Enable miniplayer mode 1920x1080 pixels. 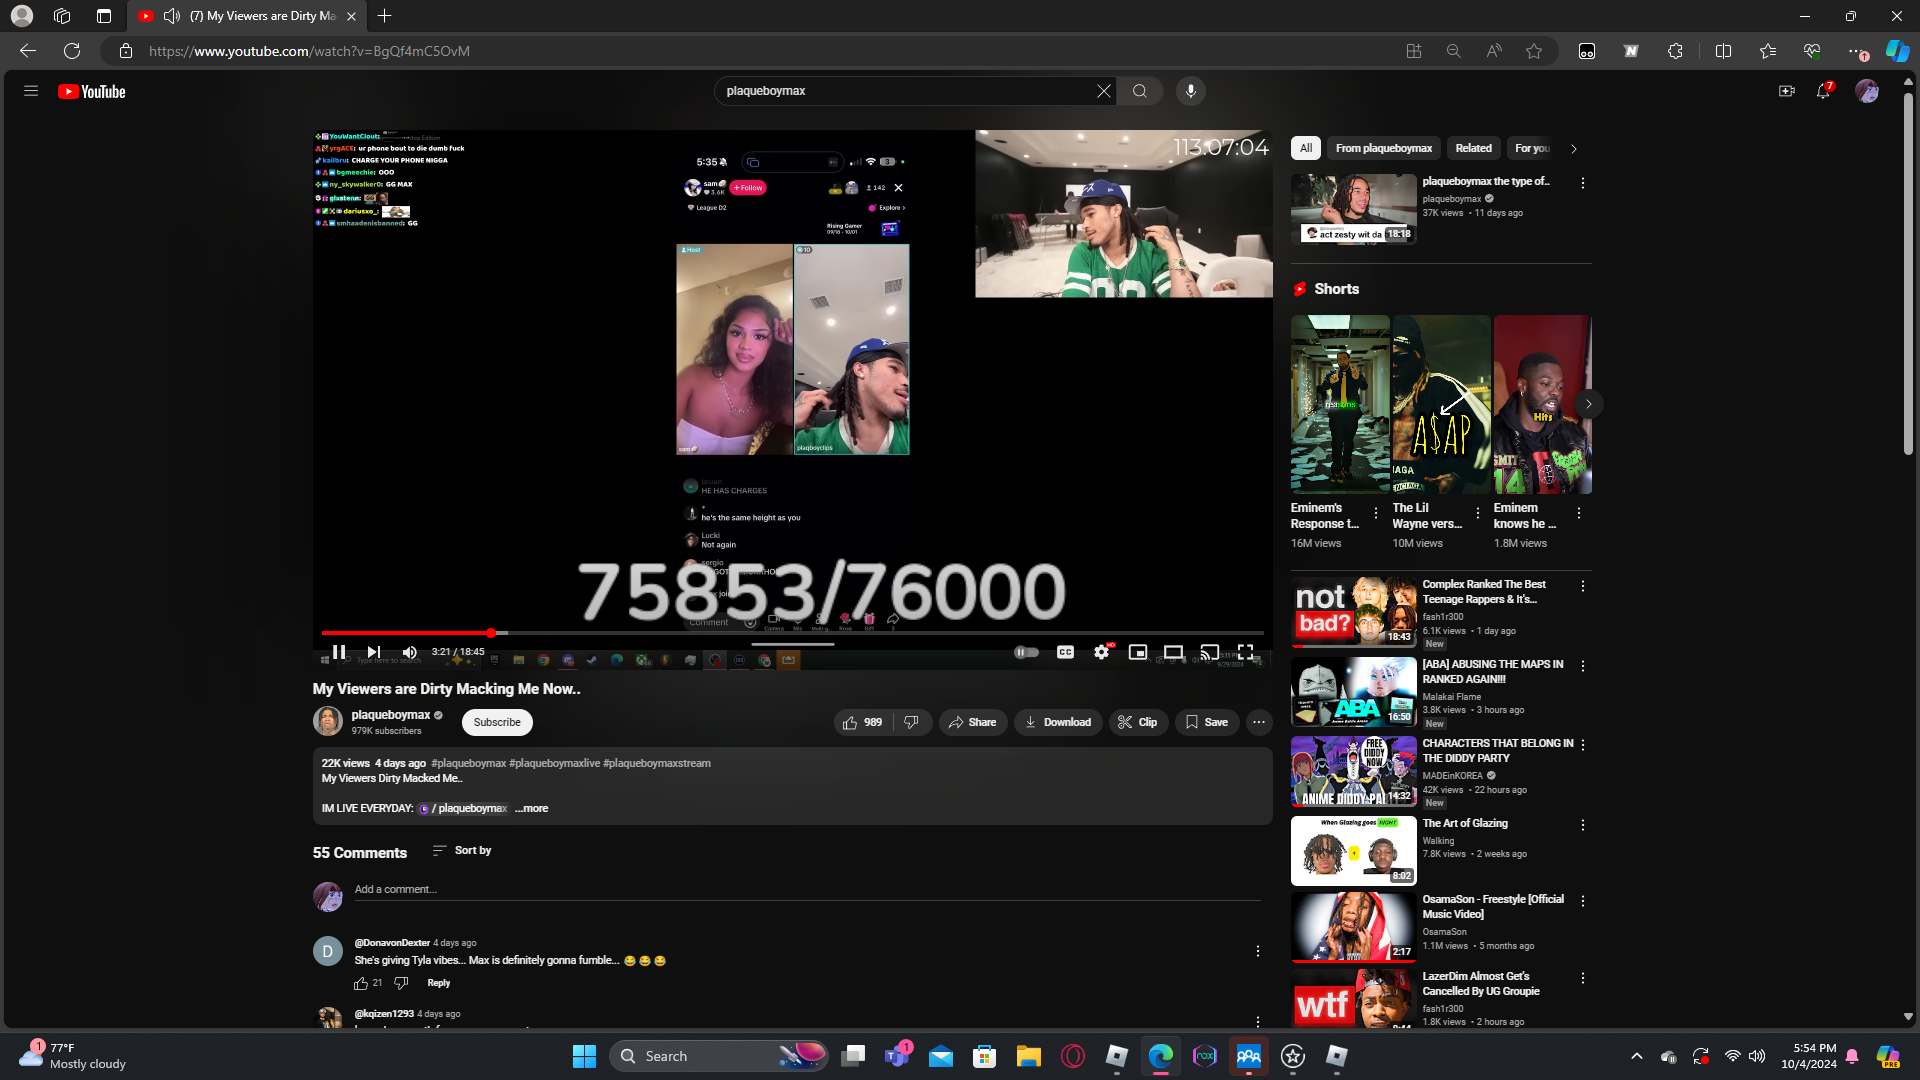click(x=1137, y=652)
